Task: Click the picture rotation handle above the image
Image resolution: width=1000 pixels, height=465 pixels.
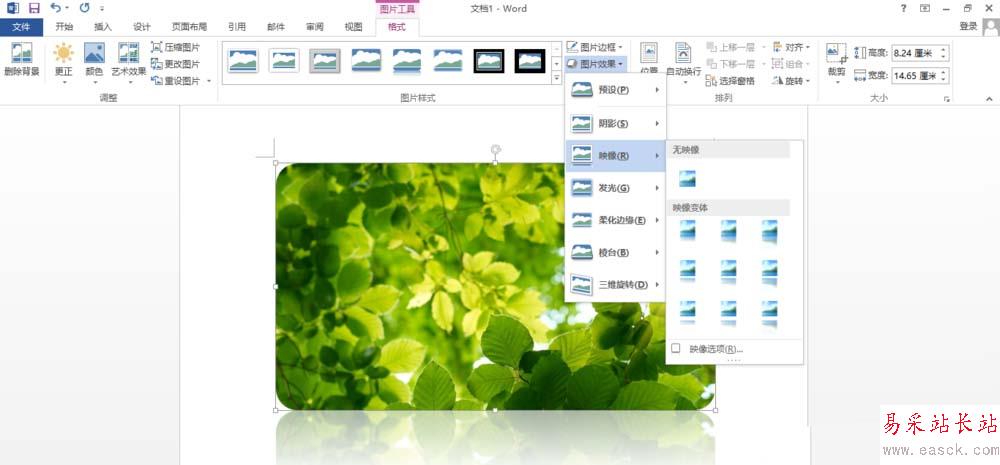Action: coord(495,149)
